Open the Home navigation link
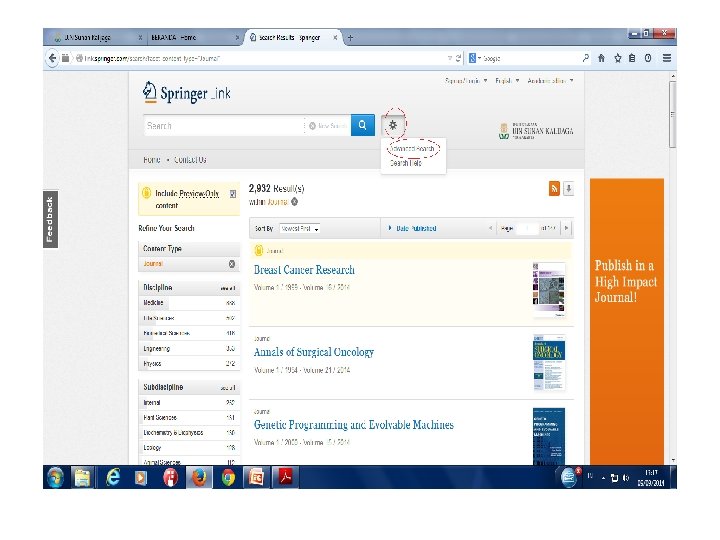The height and width of the screenshot is (540, 720). 152,160
